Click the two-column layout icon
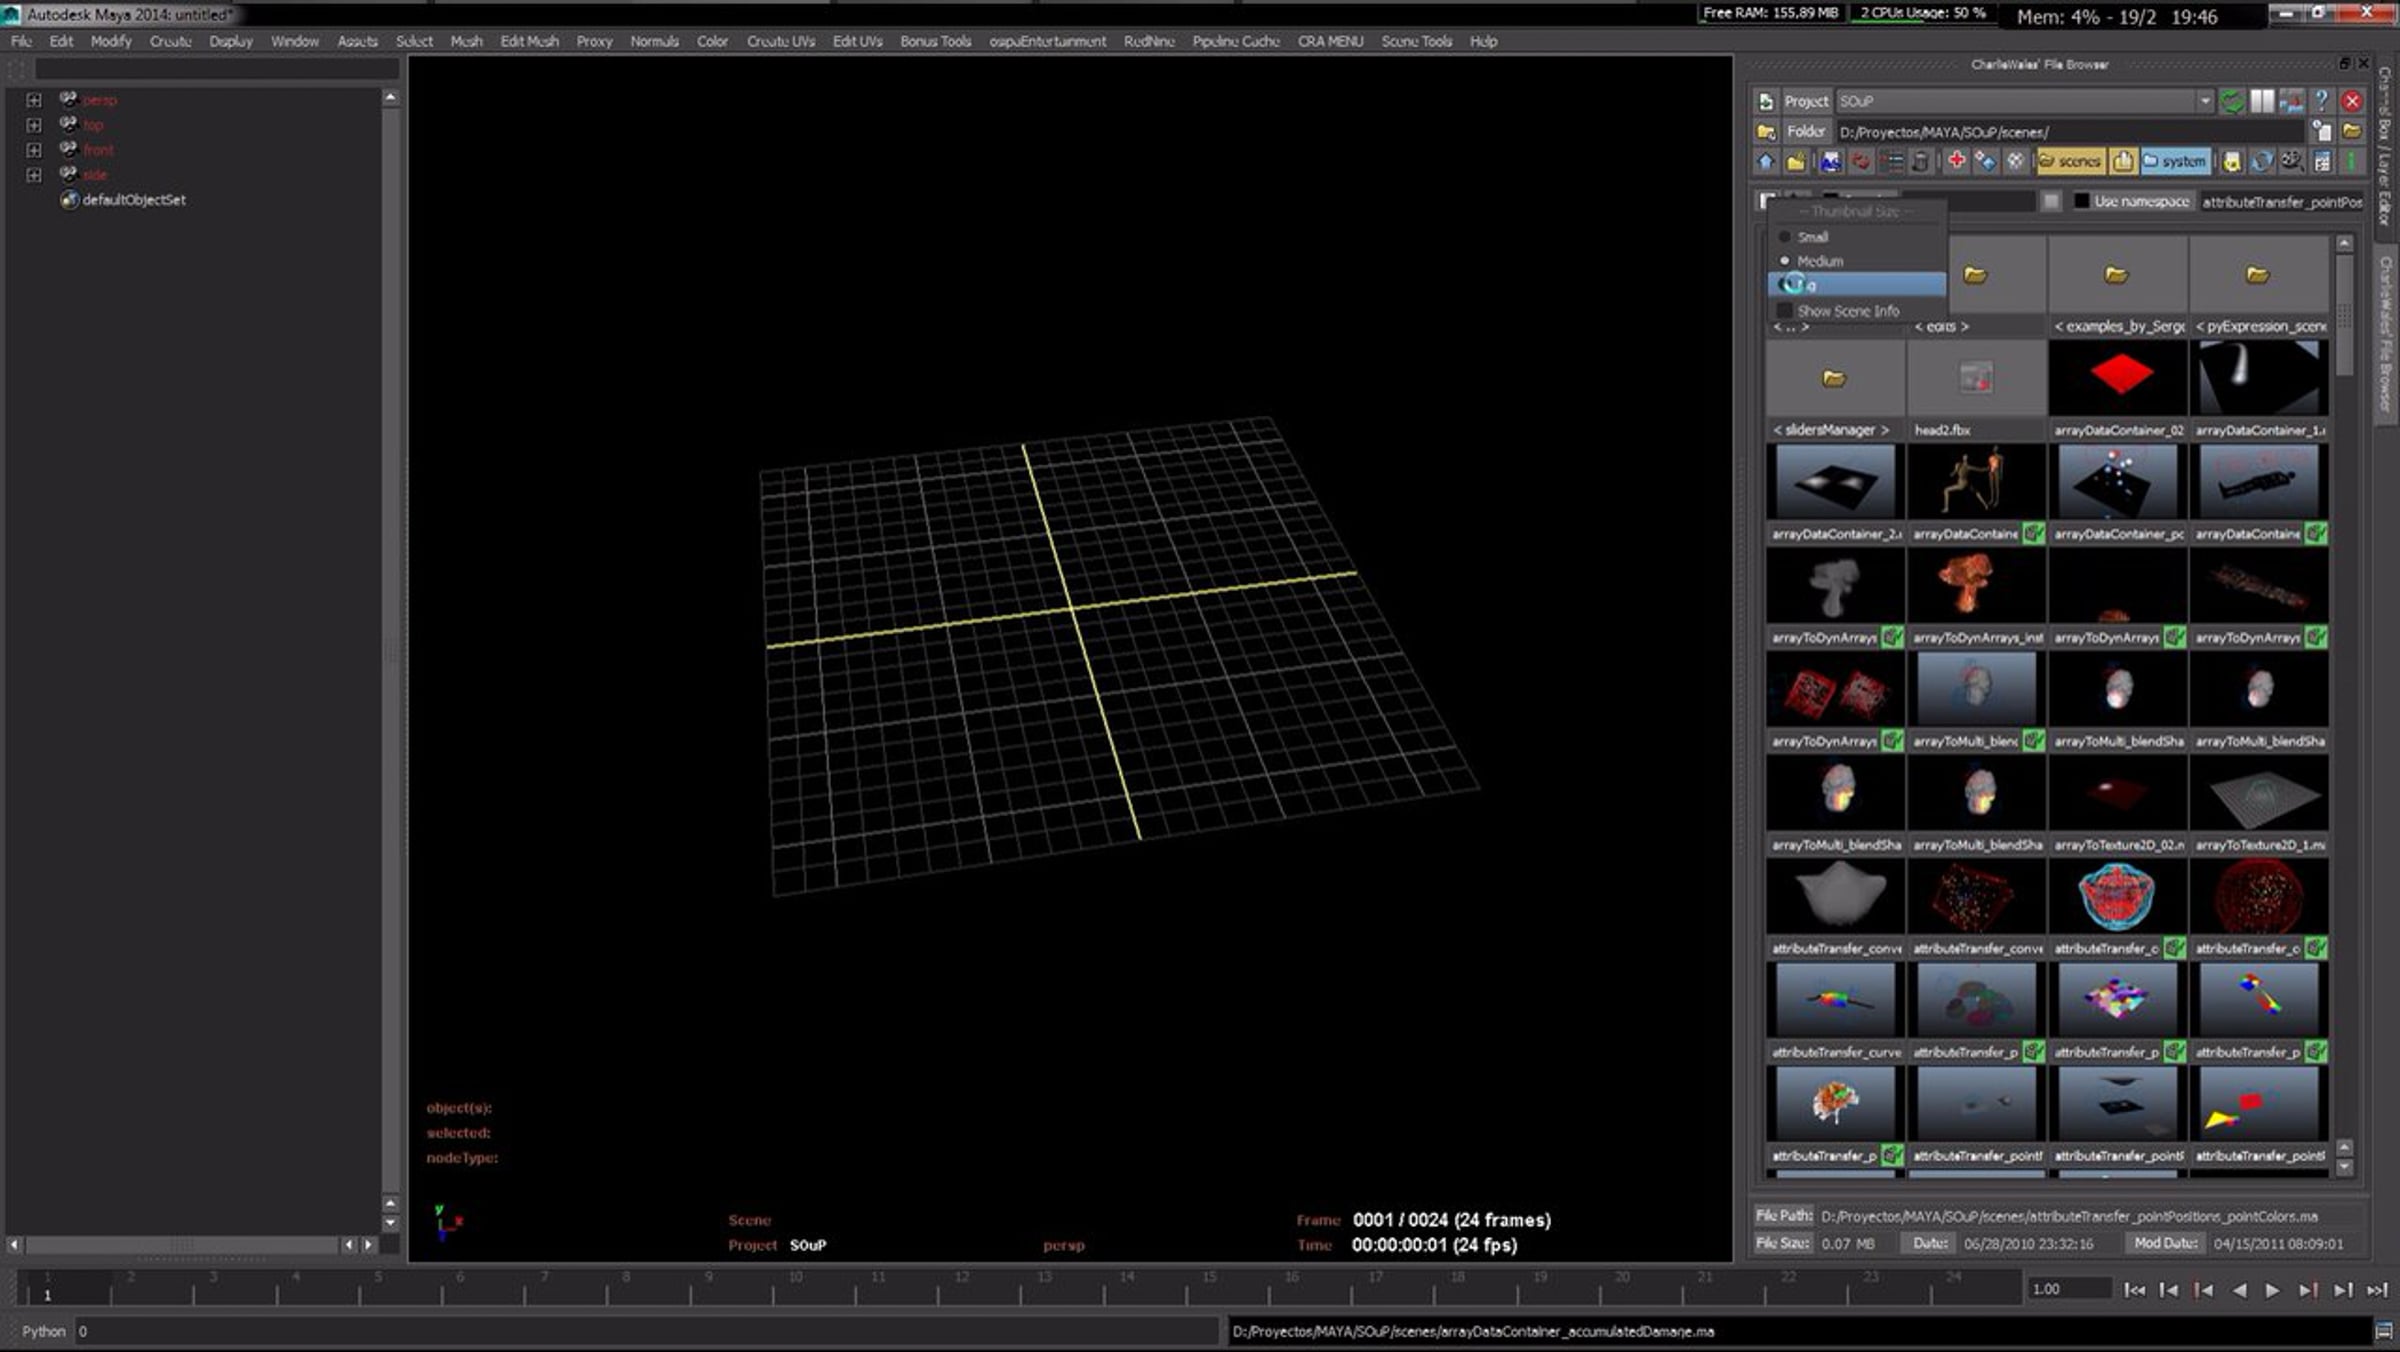Image resolution: width=2400 pixels, height=1352 pixels. point(2261,101)
